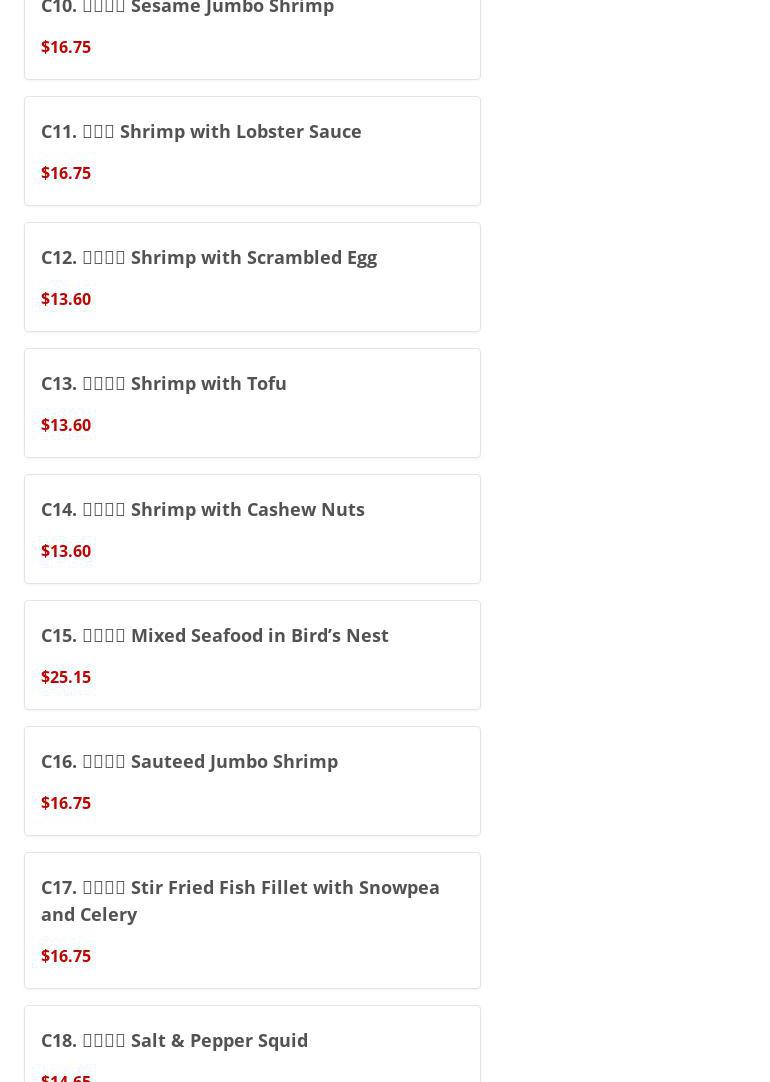Open C18 Salt & Pepper Squid

pyautogui.click(x=174, y=1040)
